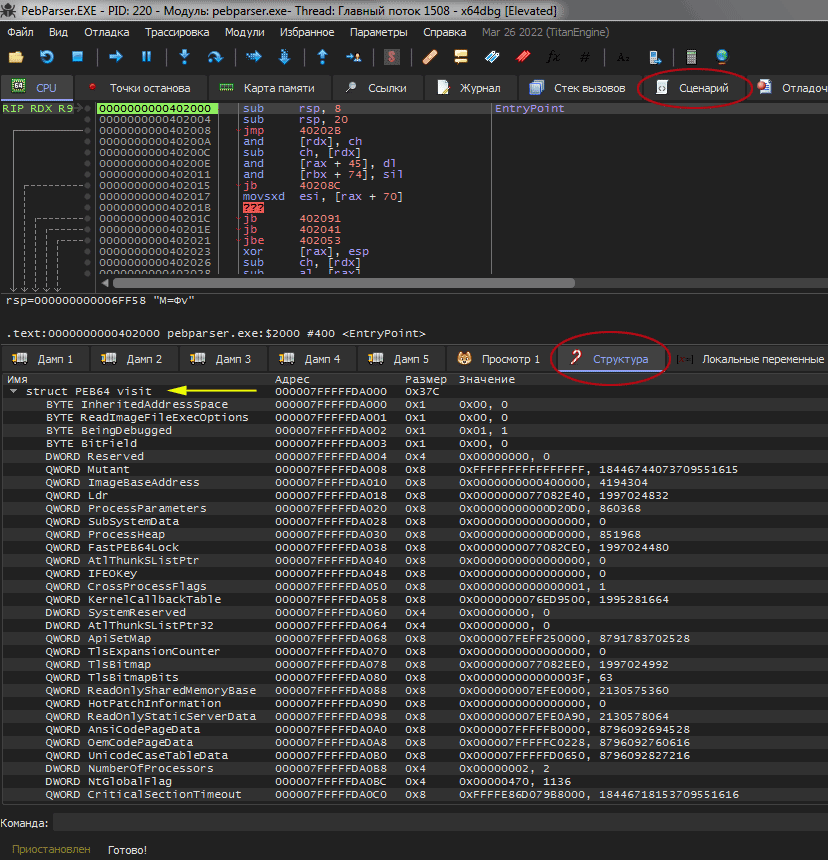Restart the debugged program

tap(47, 57)
